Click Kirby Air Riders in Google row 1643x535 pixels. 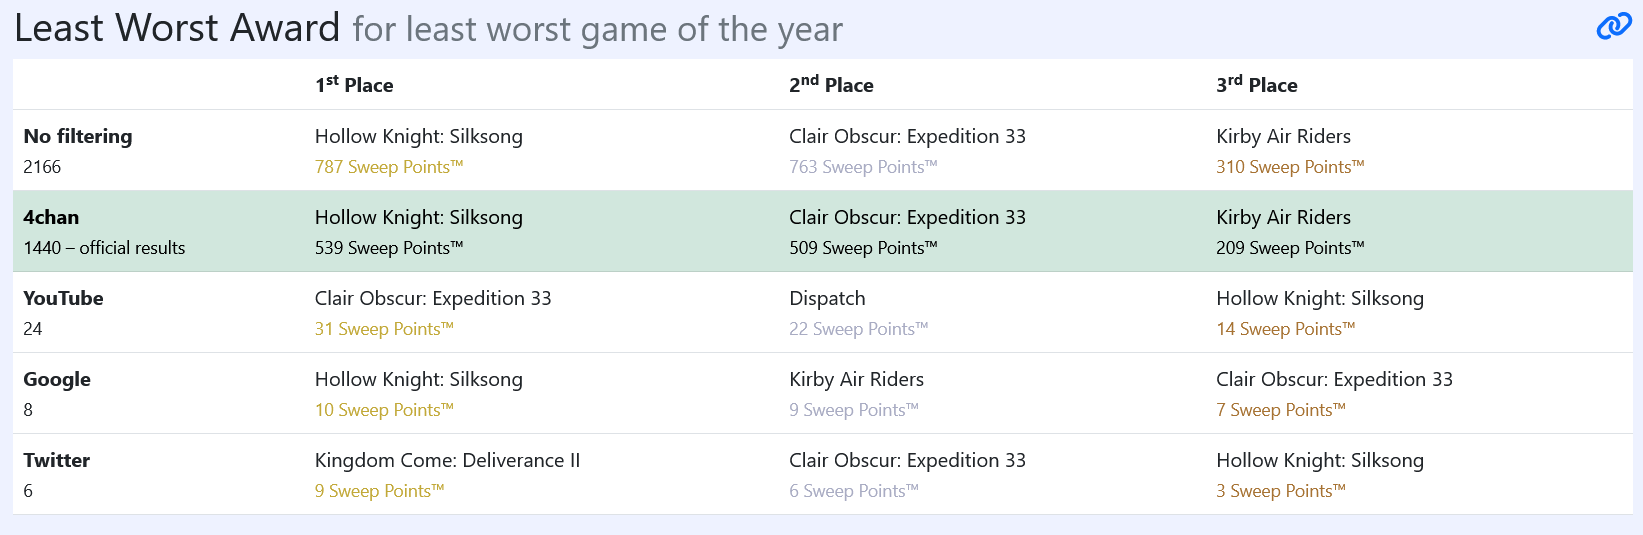pos(856,379)
